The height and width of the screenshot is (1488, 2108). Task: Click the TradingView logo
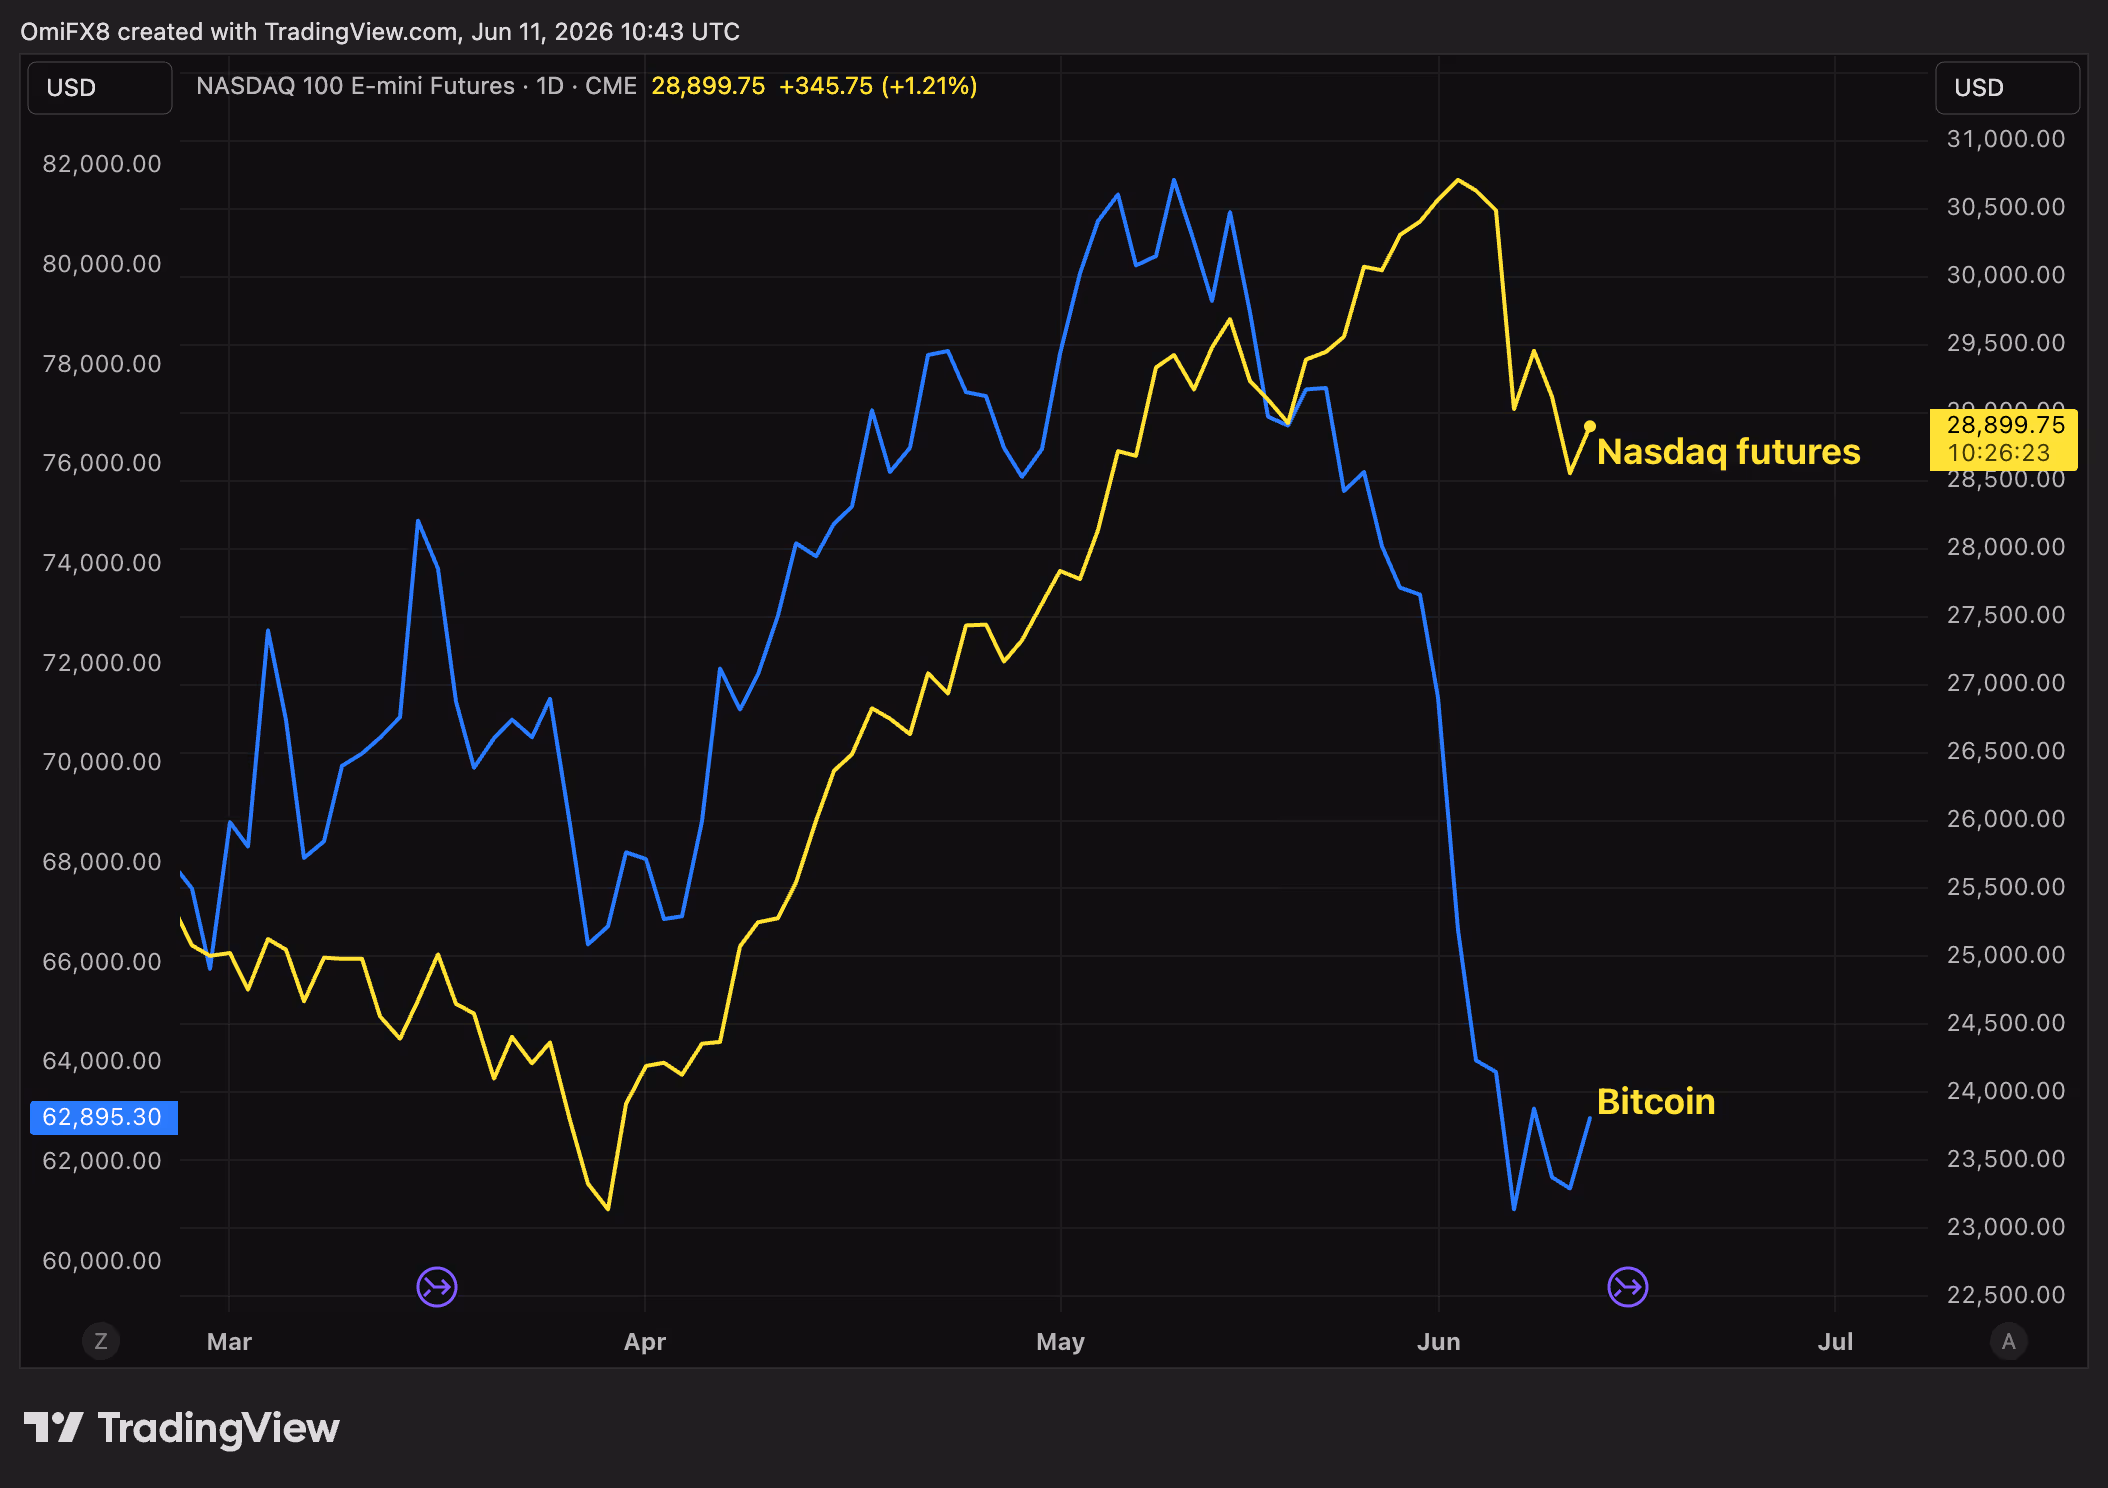pyautogui.click(x=182, y=1428)
